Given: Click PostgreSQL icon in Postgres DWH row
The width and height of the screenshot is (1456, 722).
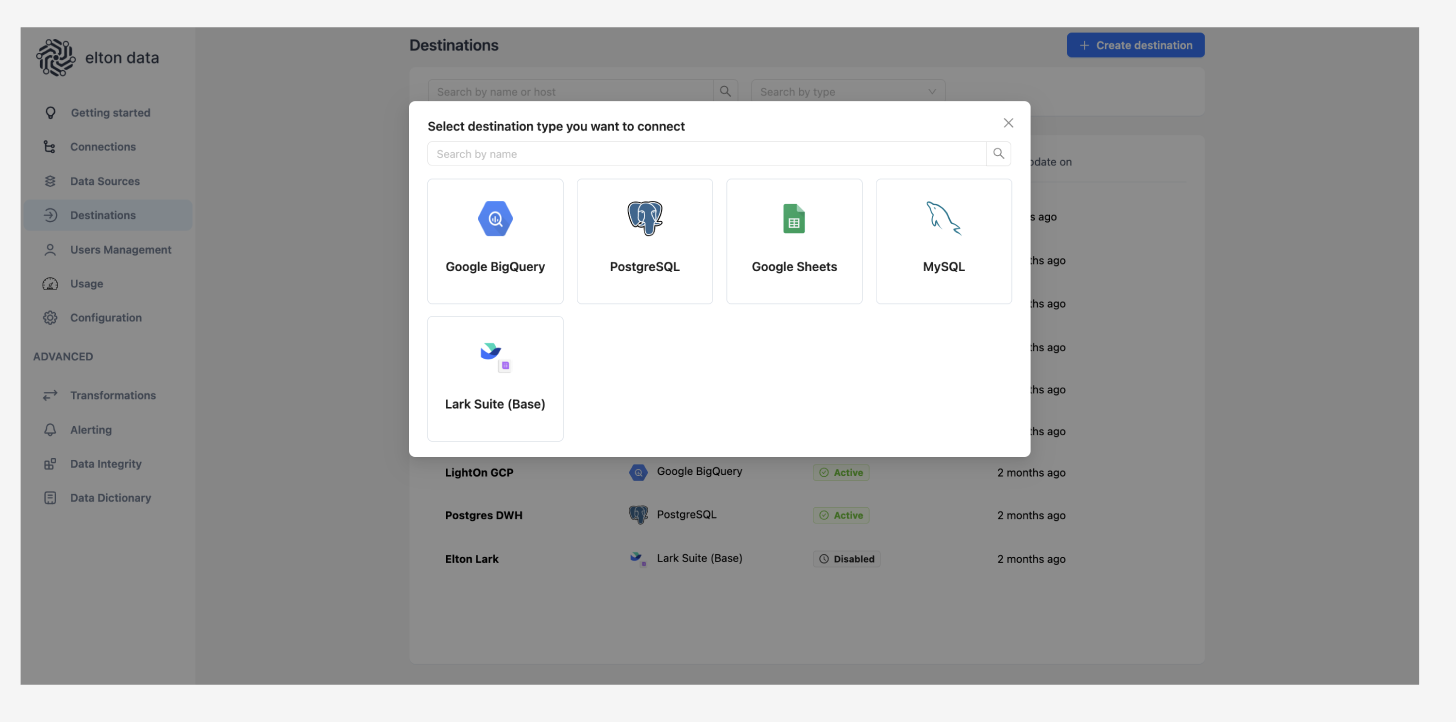Looking at the screenshot, I should 638,515.
